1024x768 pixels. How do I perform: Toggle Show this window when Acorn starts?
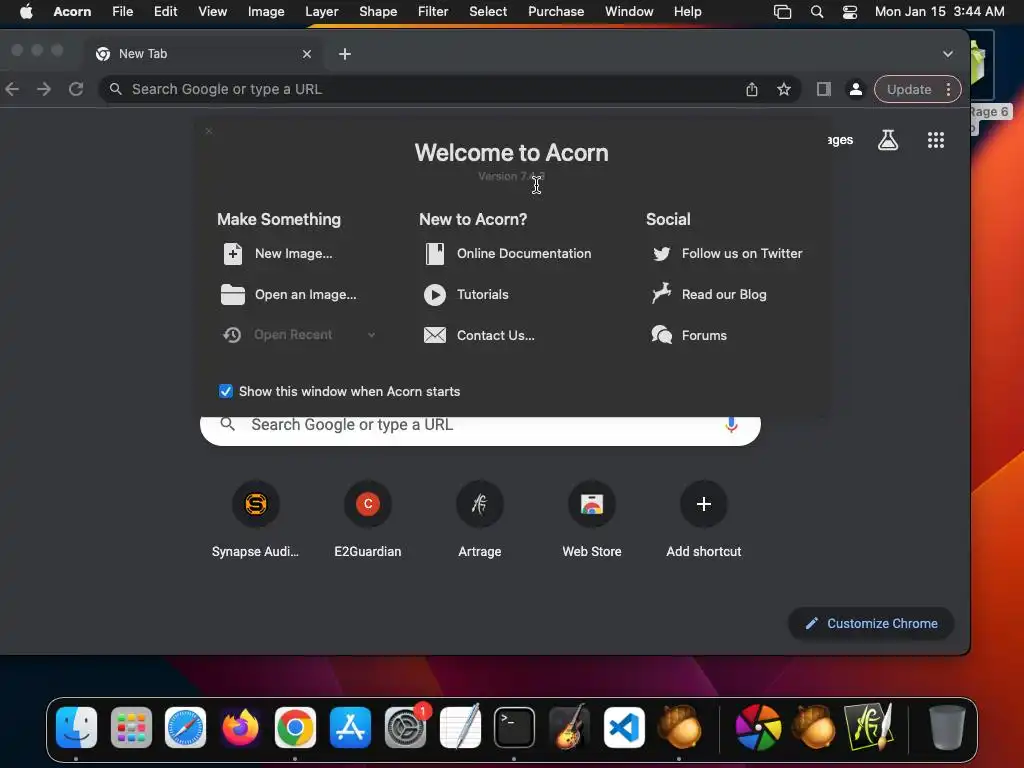click(x=225, y=391)
